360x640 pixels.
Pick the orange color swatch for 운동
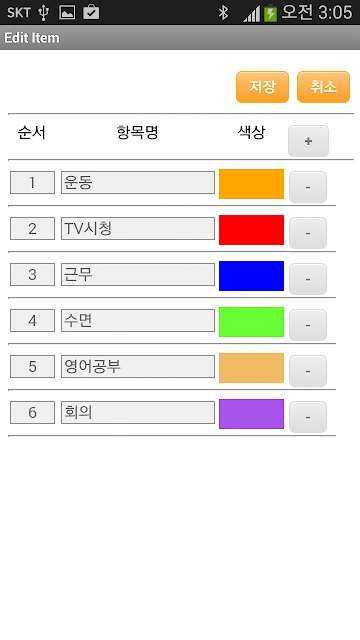coord(251,184)
